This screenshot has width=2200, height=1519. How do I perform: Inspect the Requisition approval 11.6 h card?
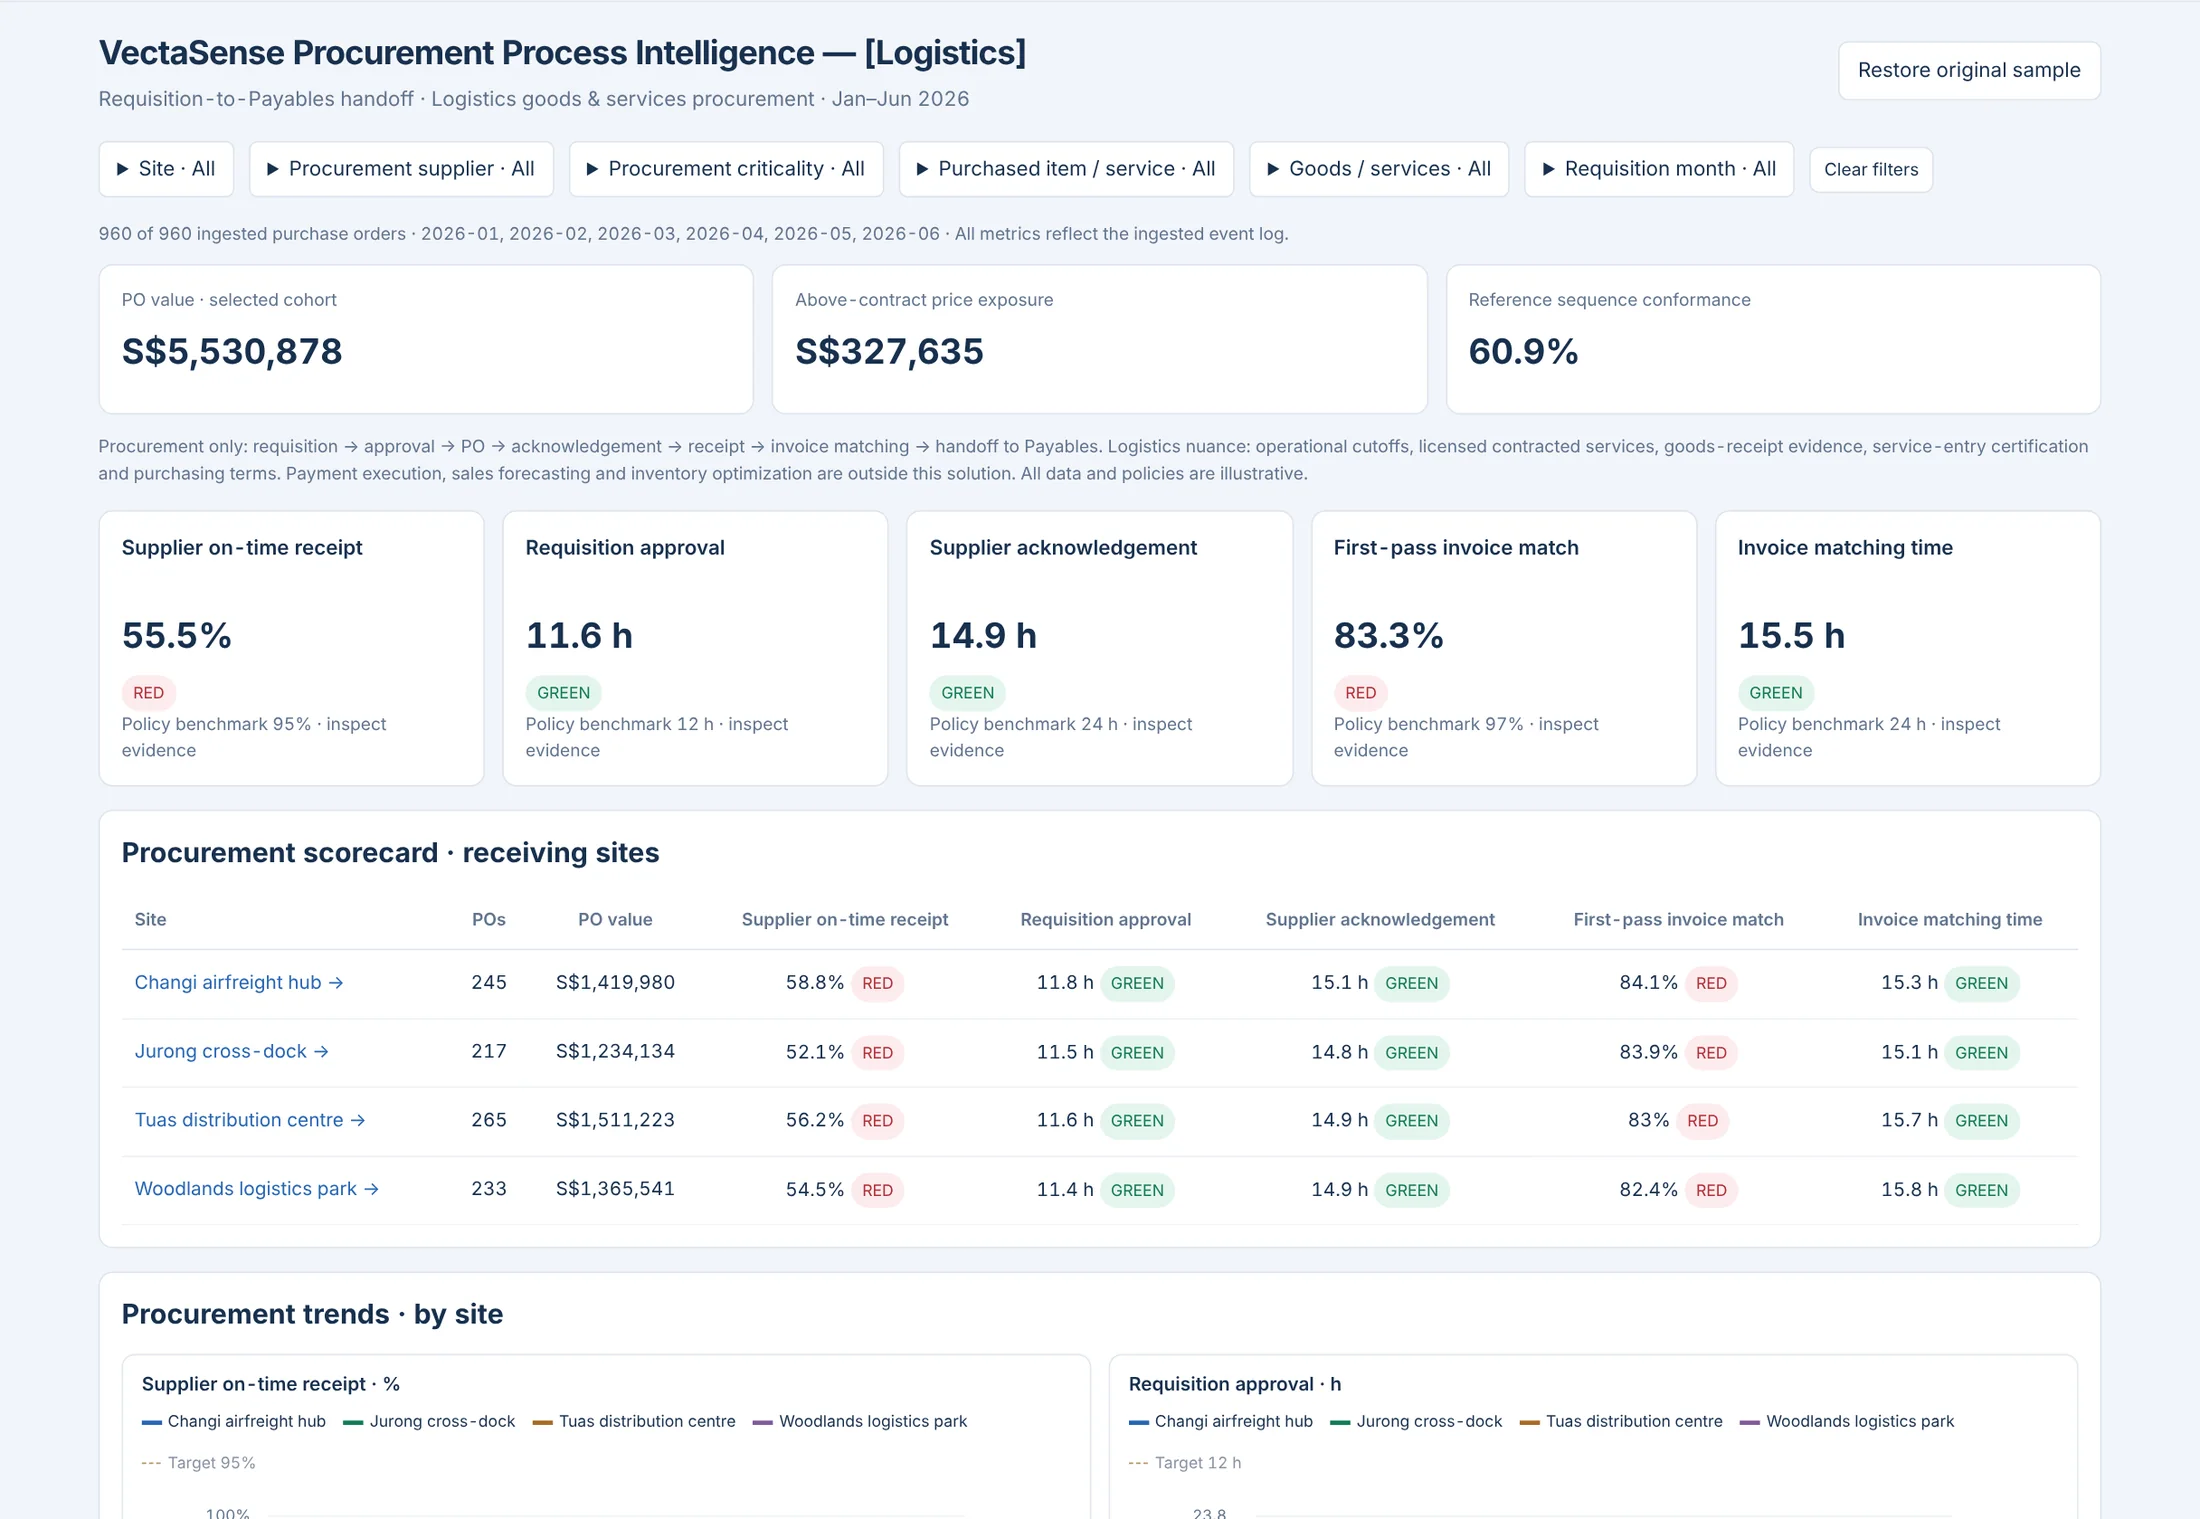click(x=695, y=648)
